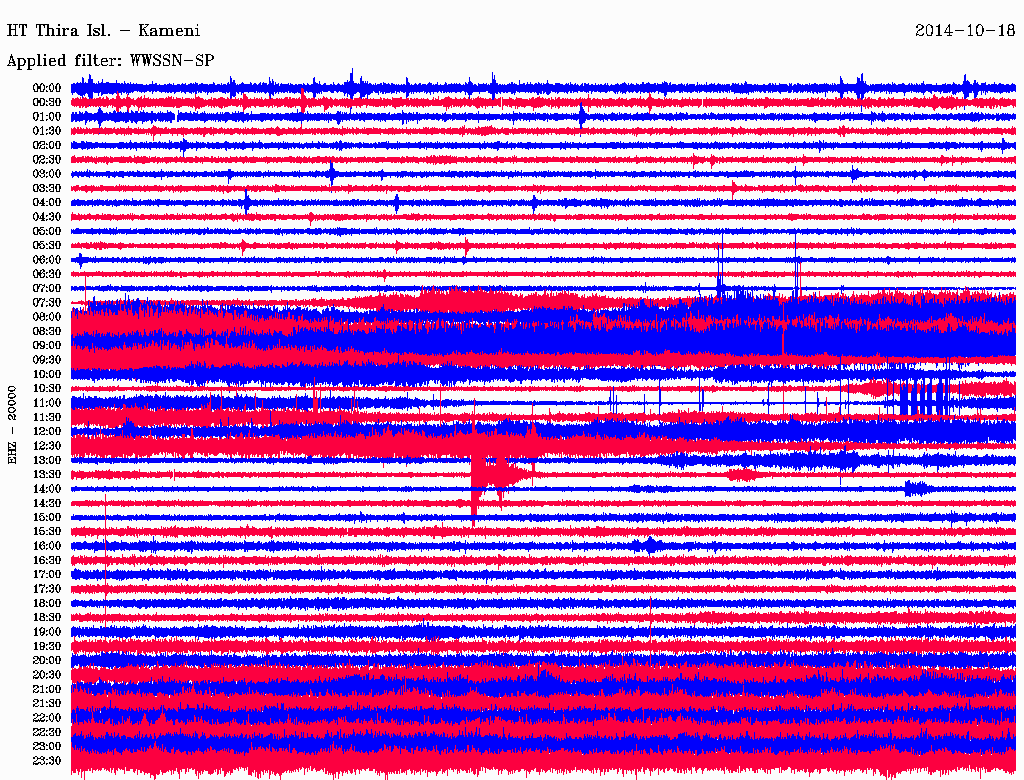
Task: Select the 08:30 time label
Action: coord(47,332)
